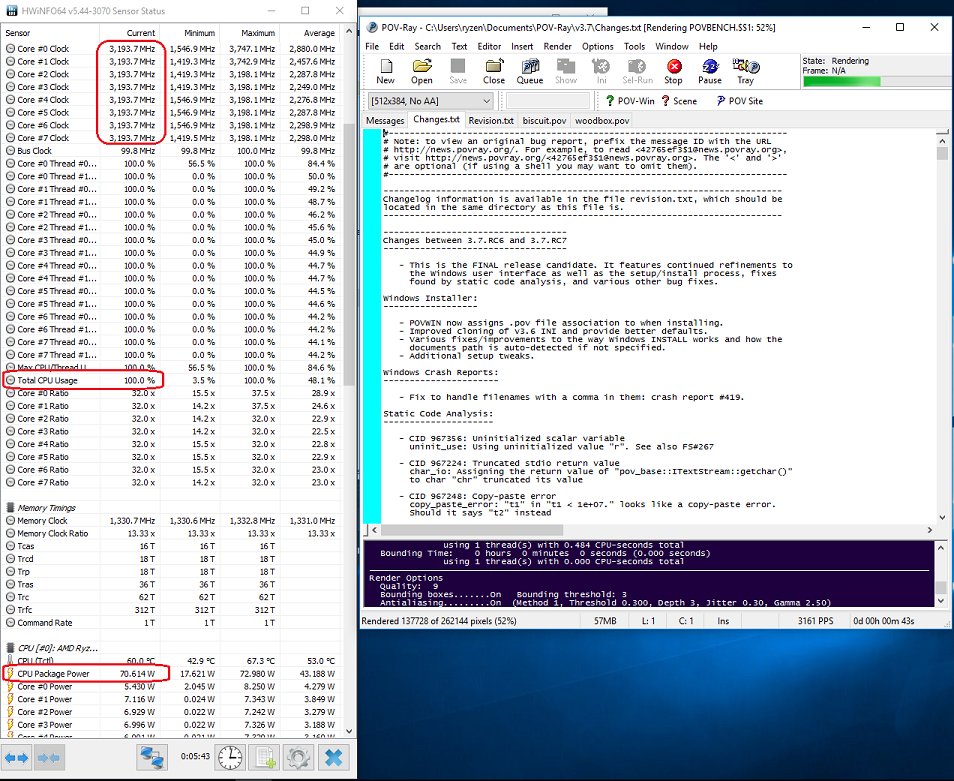Send POV-Ray to Tray icon
The height and width of the screenshot is (781, 954).
745,71
